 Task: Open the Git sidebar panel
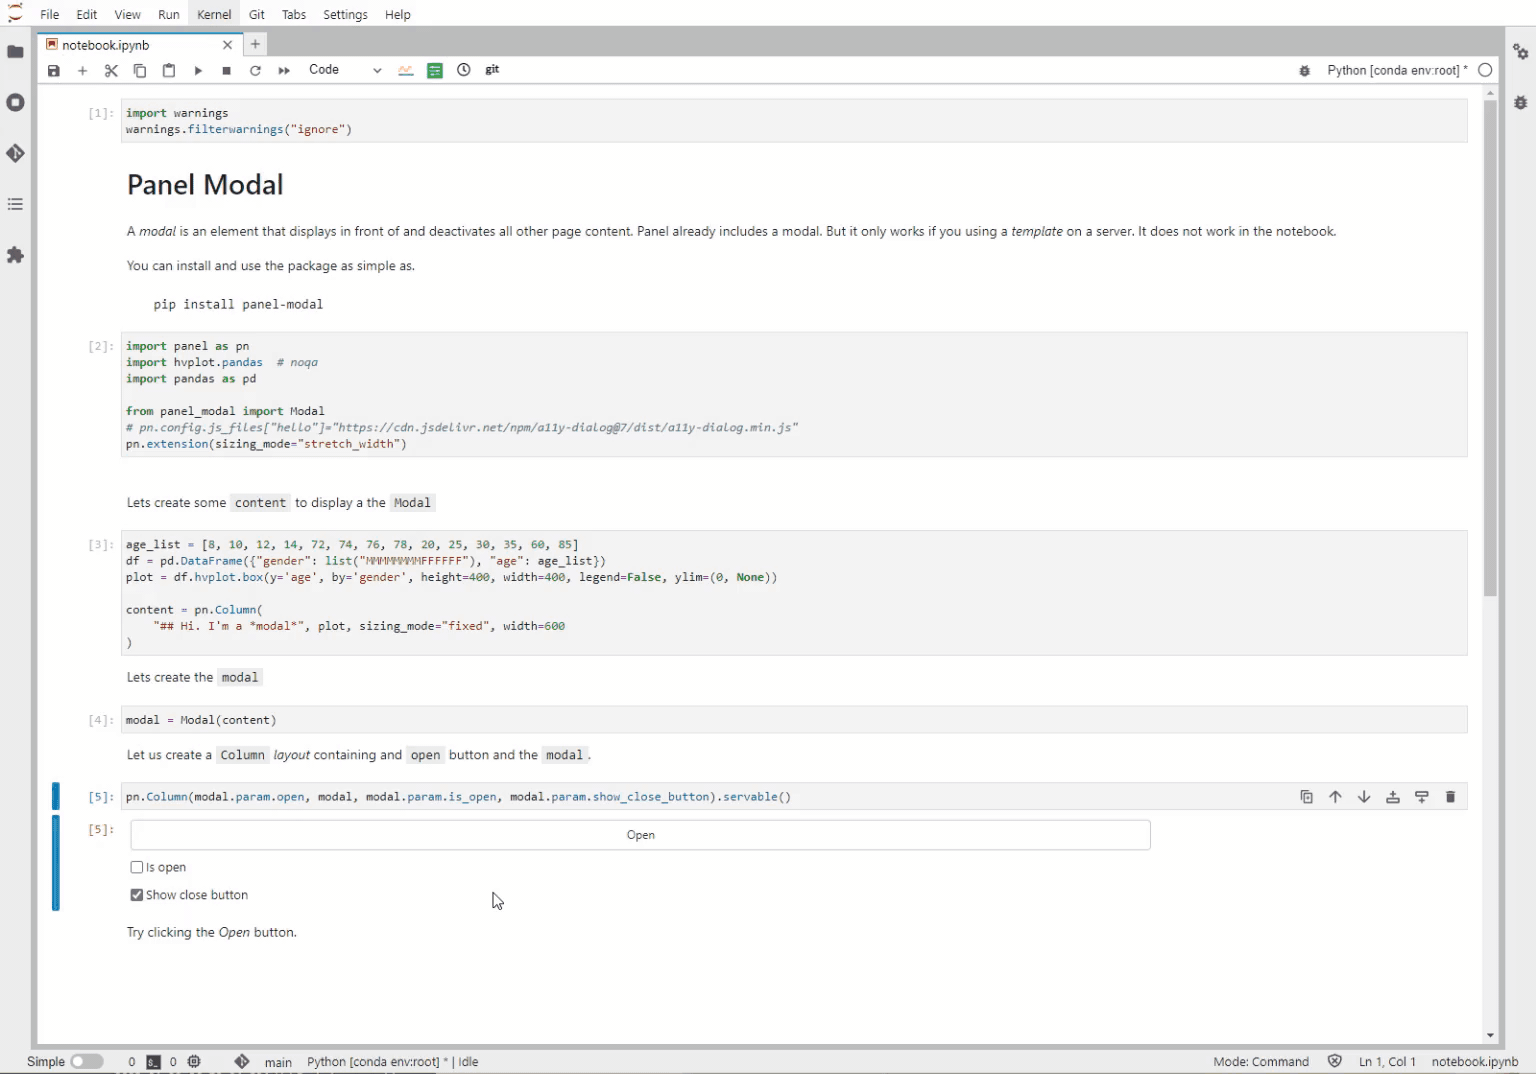click(15, 153)
